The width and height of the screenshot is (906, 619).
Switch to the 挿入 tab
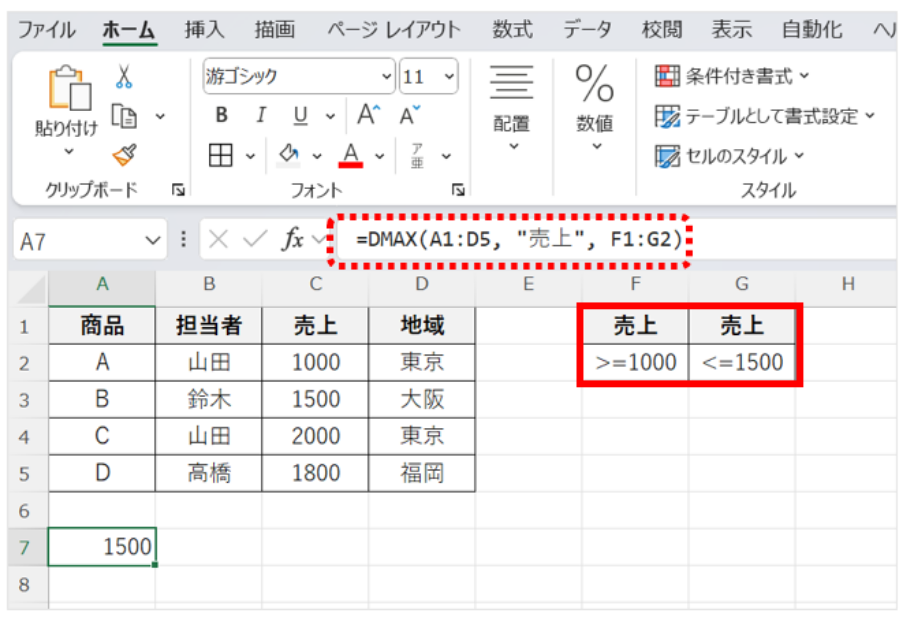pyautogui.click(x=204, y=30)
